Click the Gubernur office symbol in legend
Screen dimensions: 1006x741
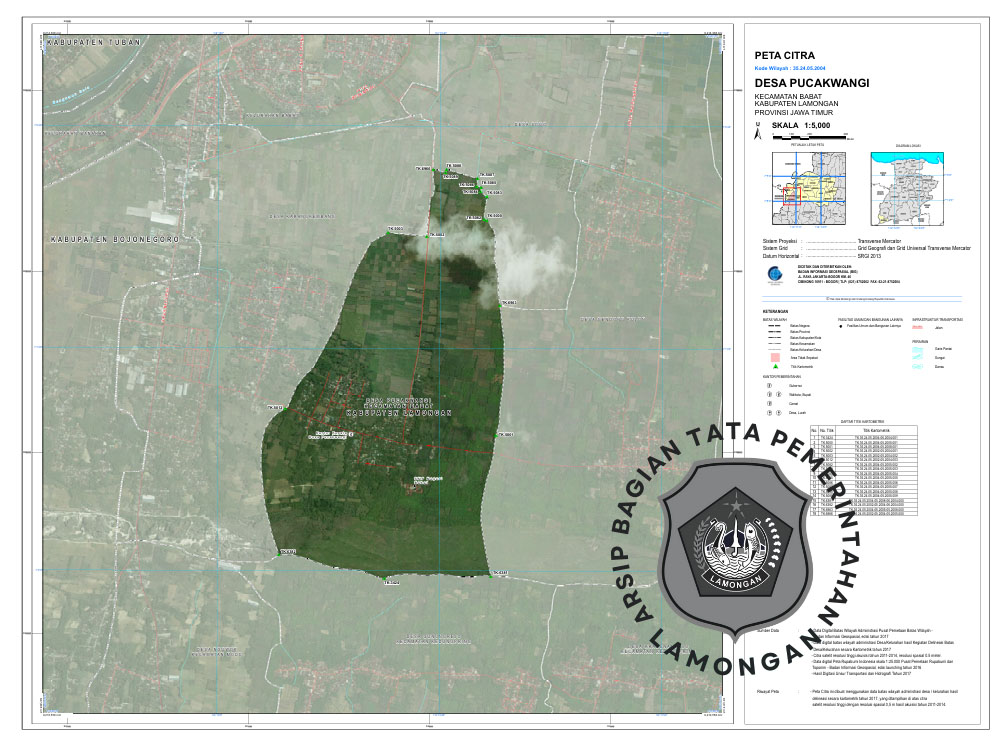(770, 384)
